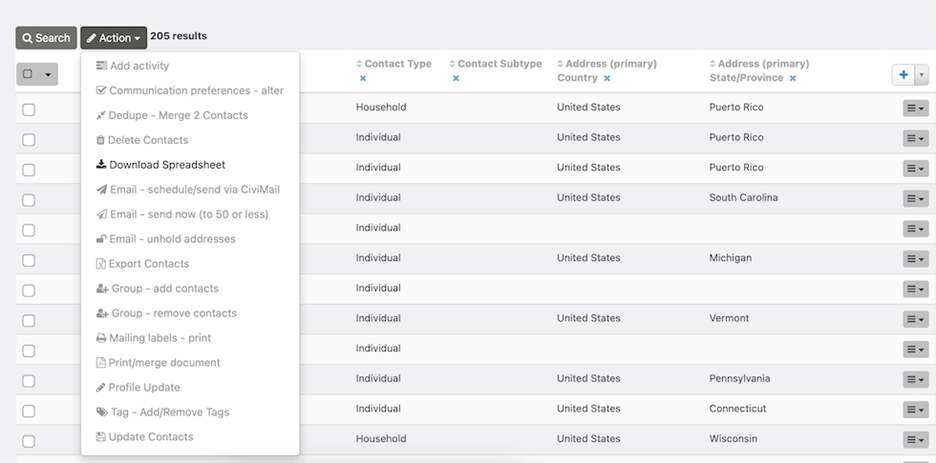The image size is (936, 463).
Task: Open row actions menu for Pennsylvania row
Action: click(x=915, y=380)
